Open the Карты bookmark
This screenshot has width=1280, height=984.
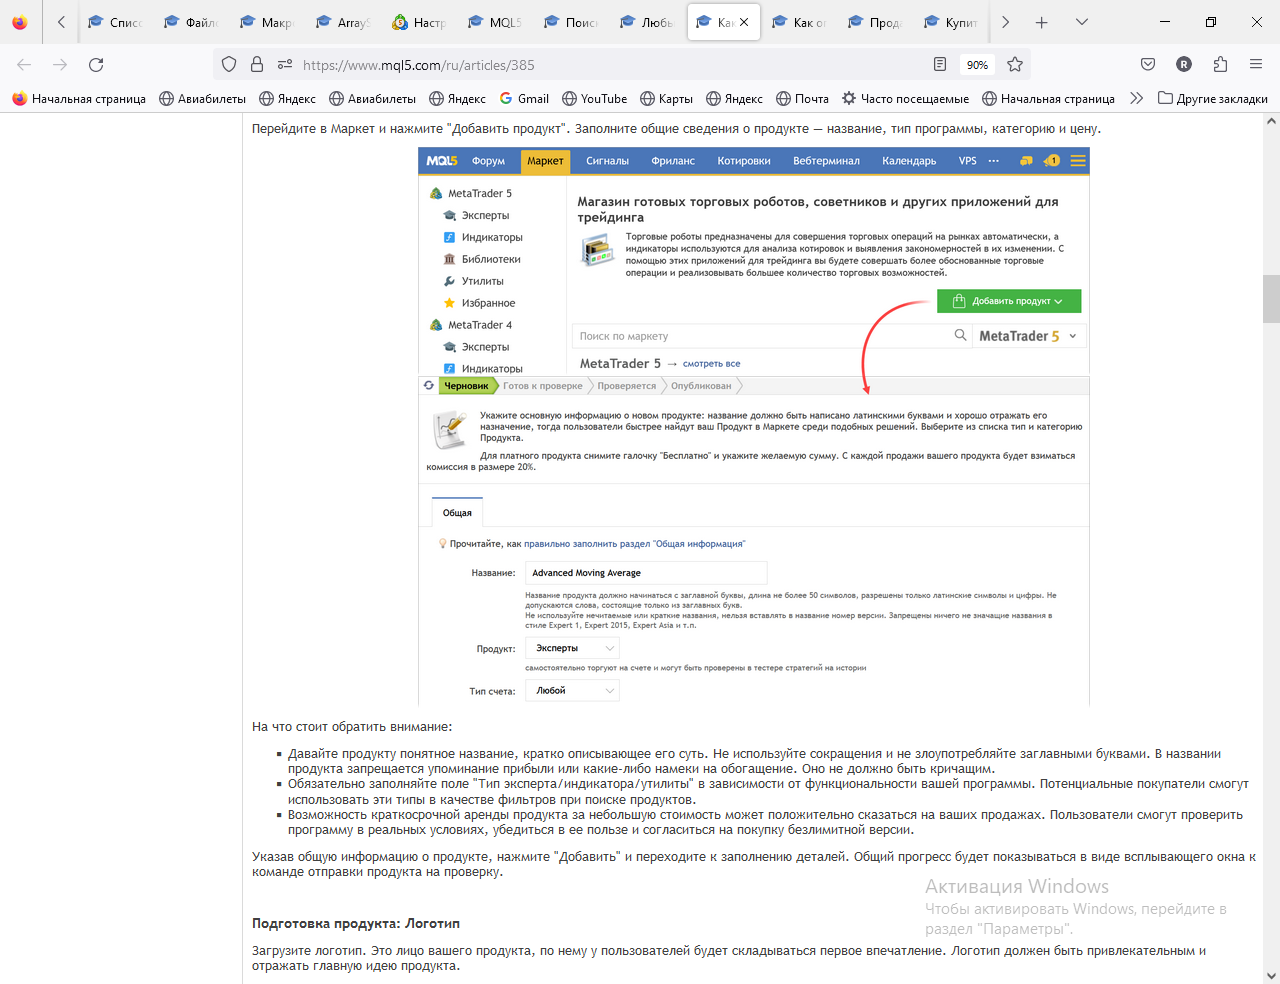coord(667,99)
